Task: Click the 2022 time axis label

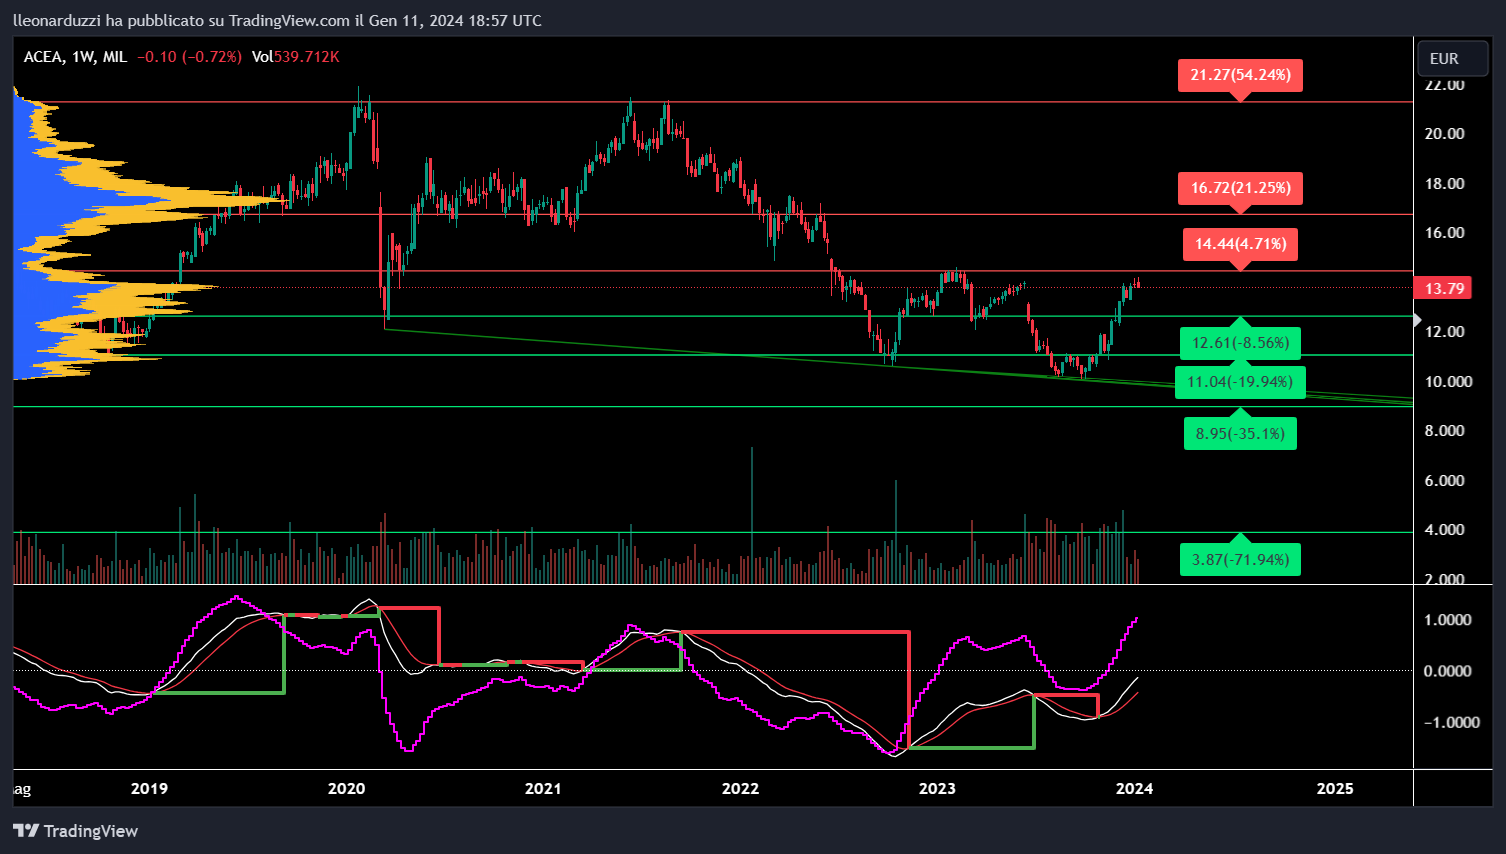Action: (x=740, y=788)
